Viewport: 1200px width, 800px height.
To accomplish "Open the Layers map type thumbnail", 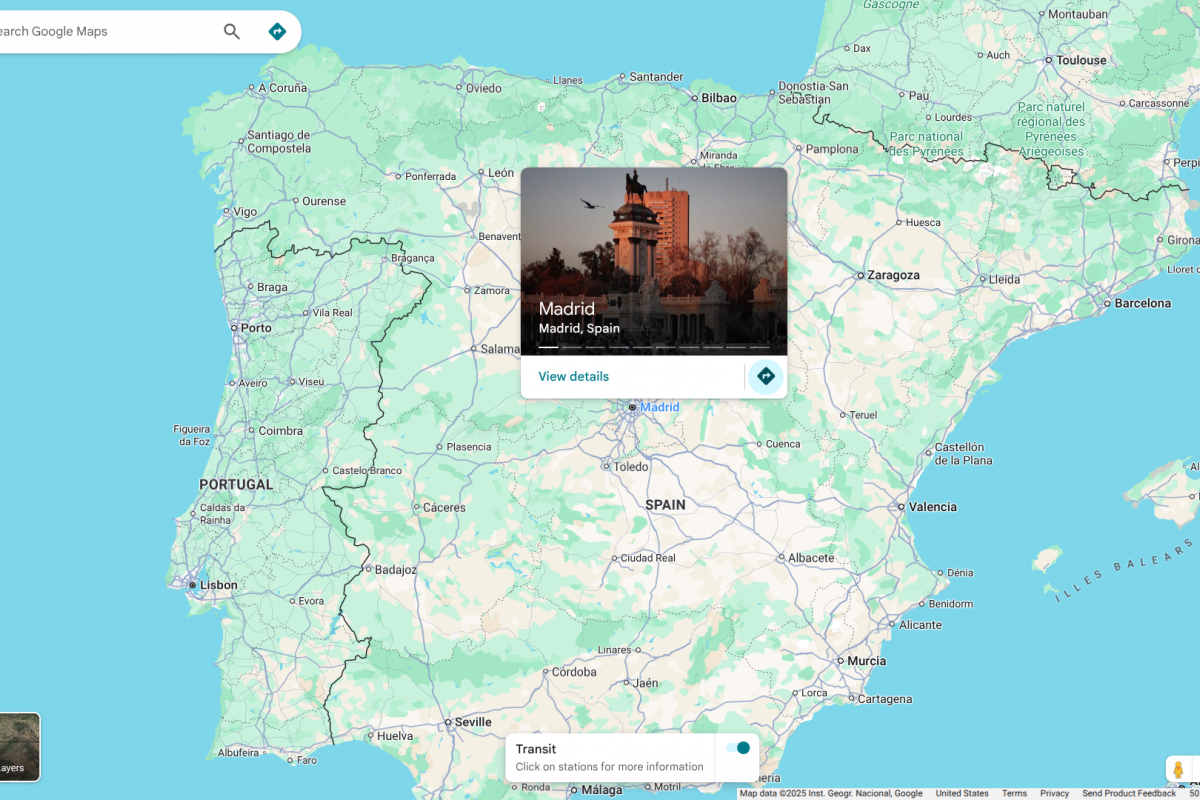I will point(18,746).
